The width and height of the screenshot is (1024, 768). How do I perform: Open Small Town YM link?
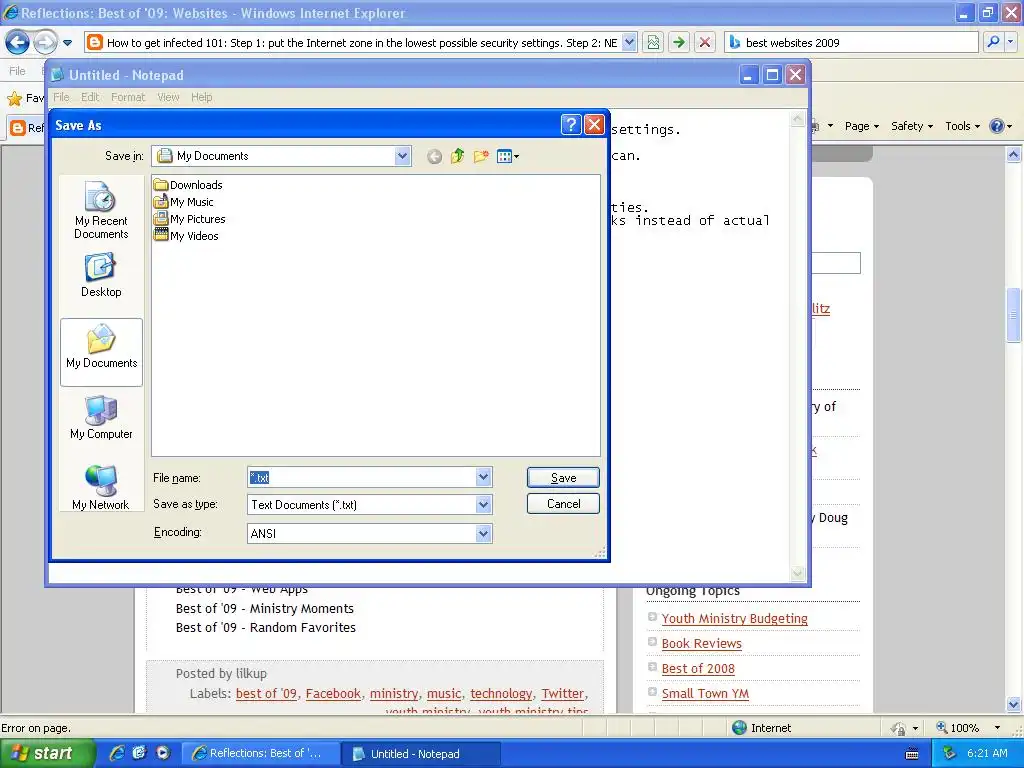[x=705, y=694]
